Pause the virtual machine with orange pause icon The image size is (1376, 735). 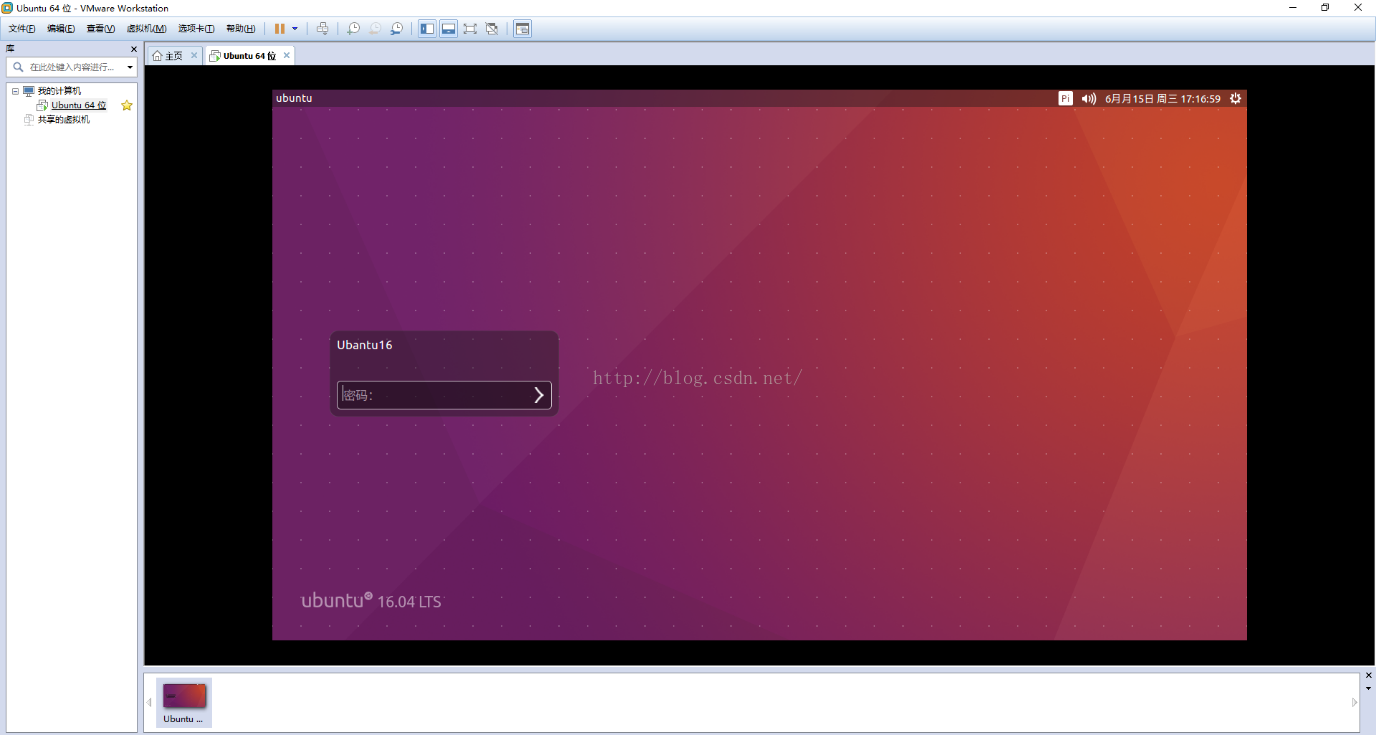[280, 29]
